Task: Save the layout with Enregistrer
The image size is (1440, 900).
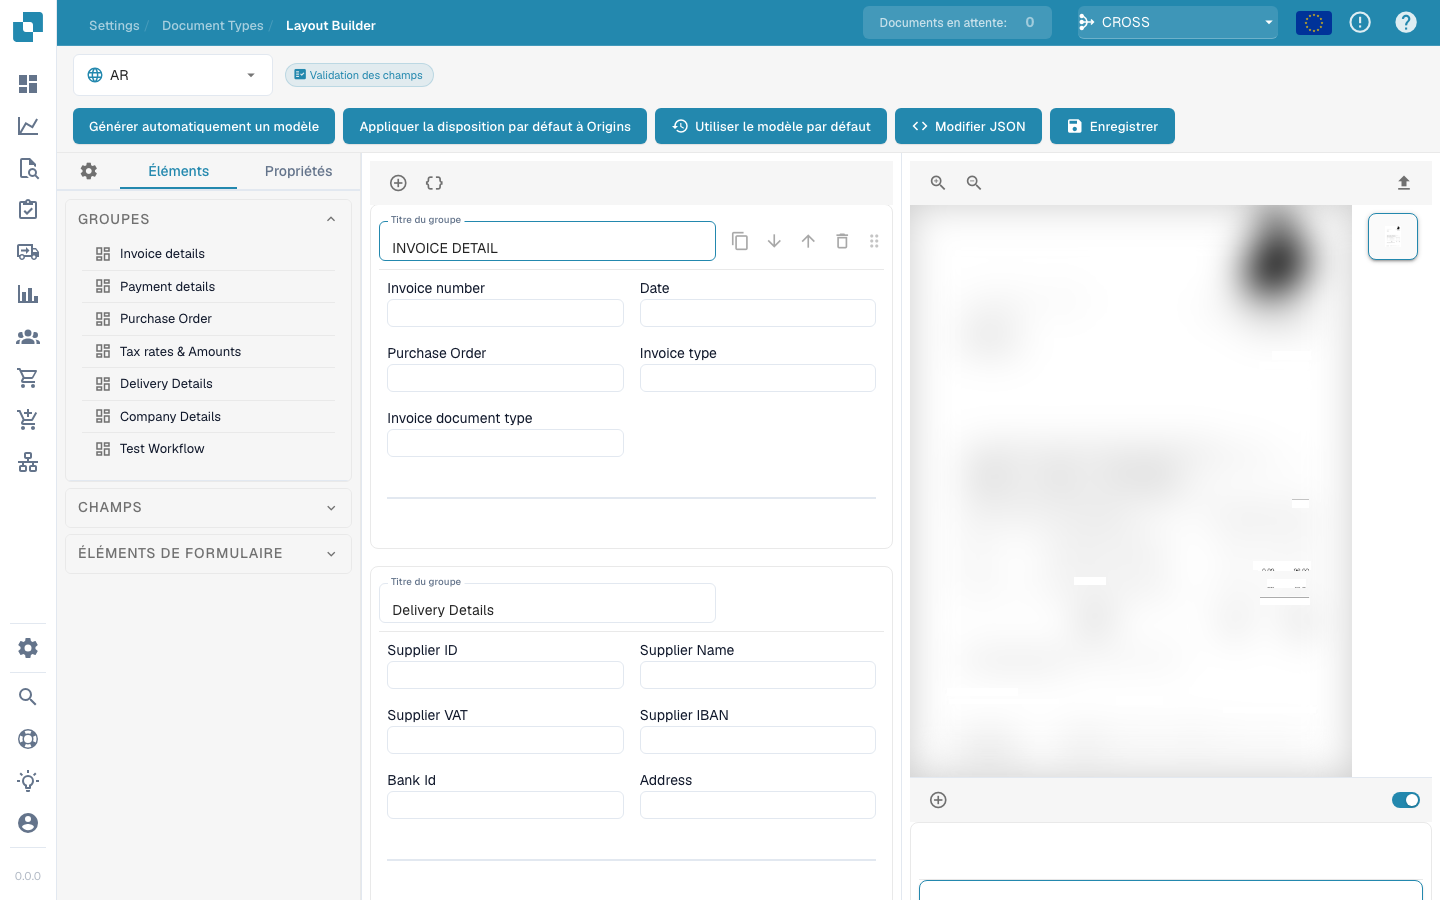Action: pyautogui.click(x=1112, y=126)
